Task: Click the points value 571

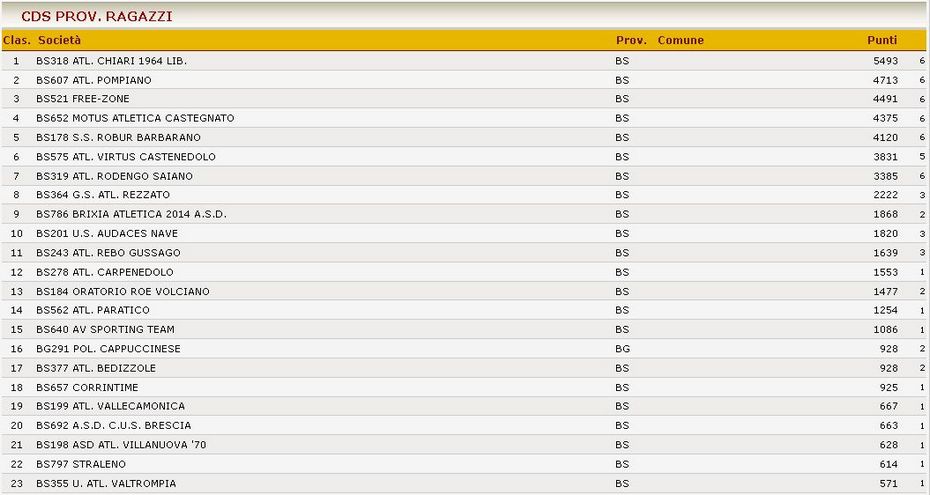Action: click(889, 483)
